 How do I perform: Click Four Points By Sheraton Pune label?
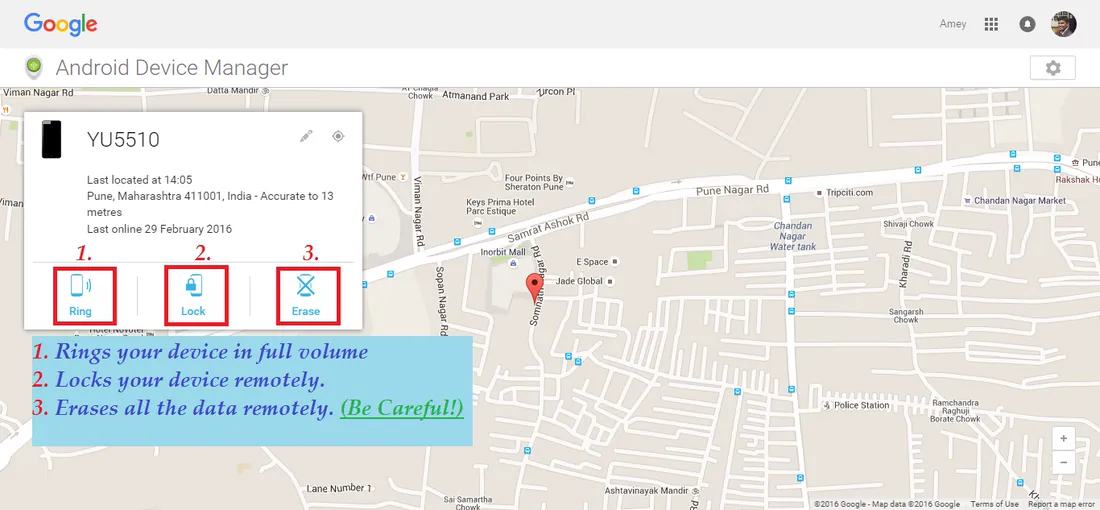[534, 182]
